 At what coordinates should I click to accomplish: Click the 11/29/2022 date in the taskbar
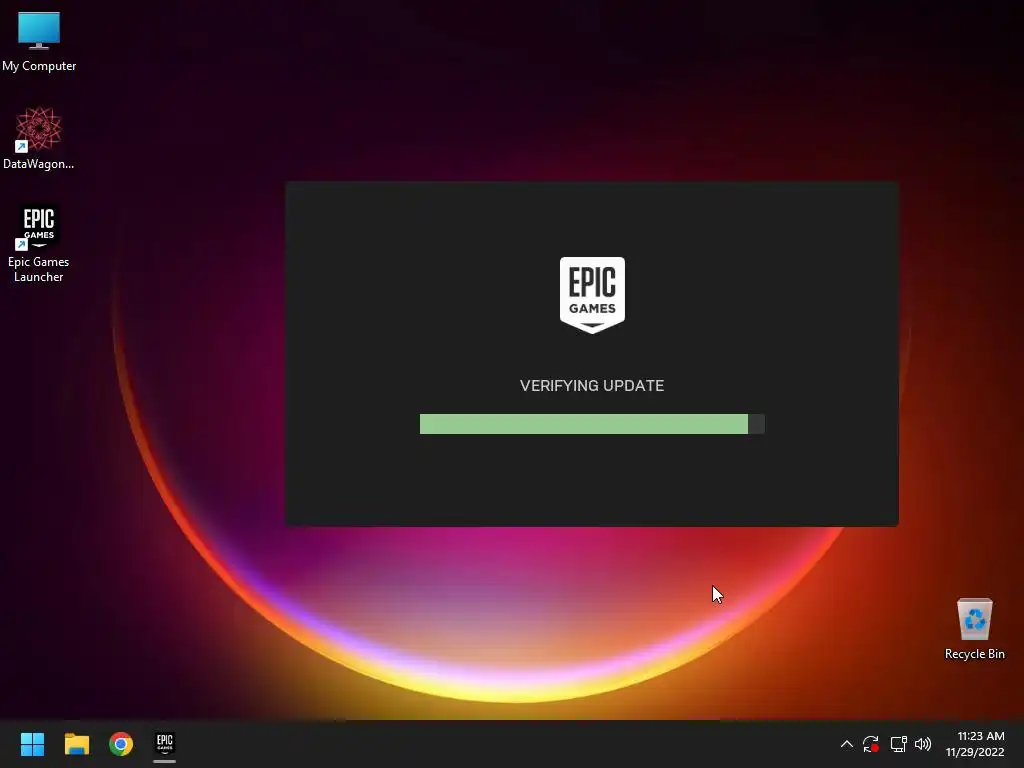pyautogui.click(x=975, y=752)
